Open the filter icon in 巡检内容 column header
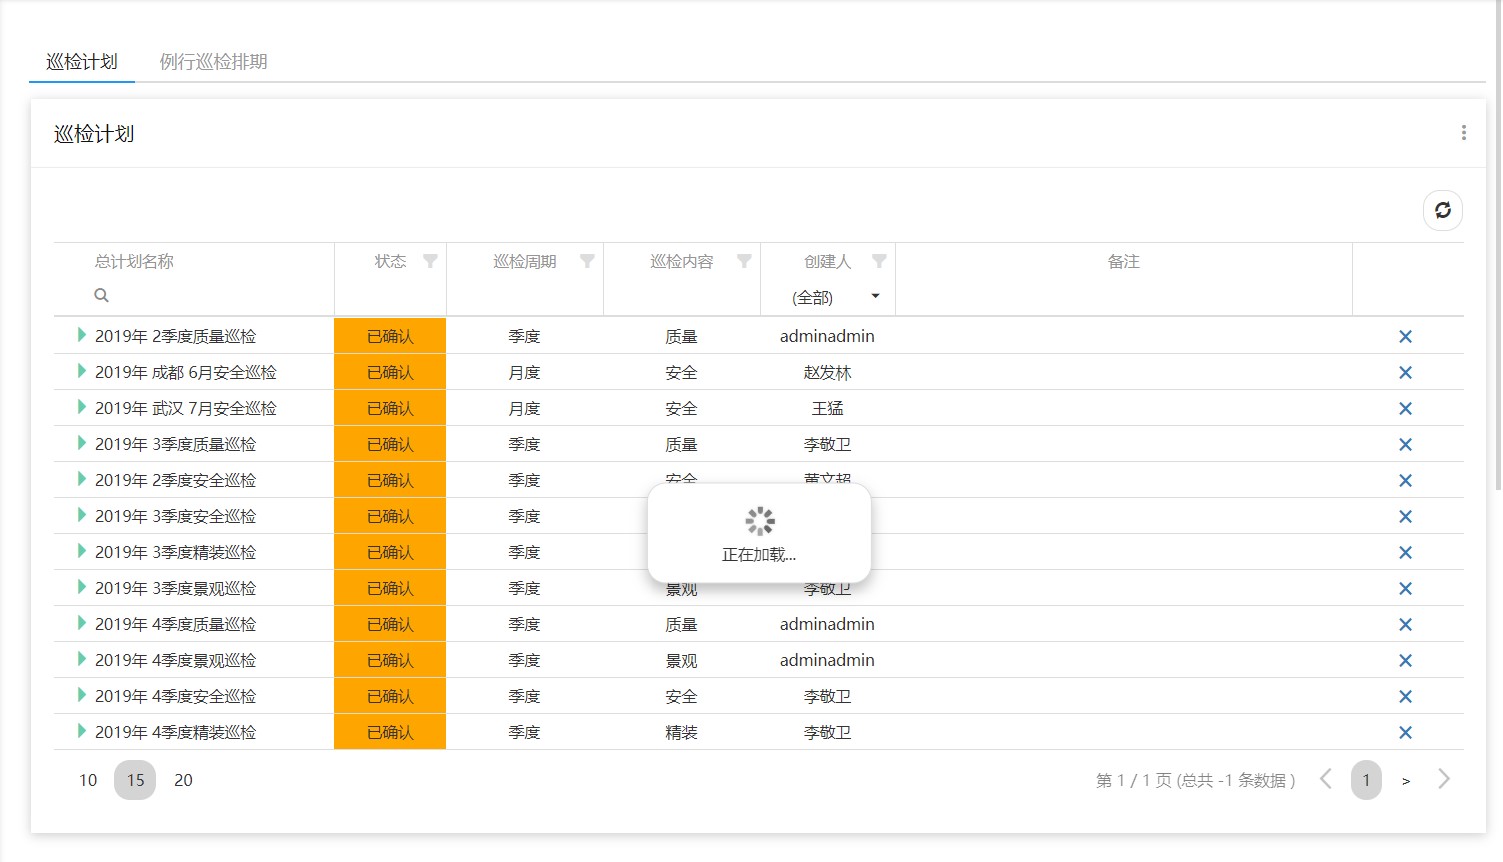 pos(744,261)
